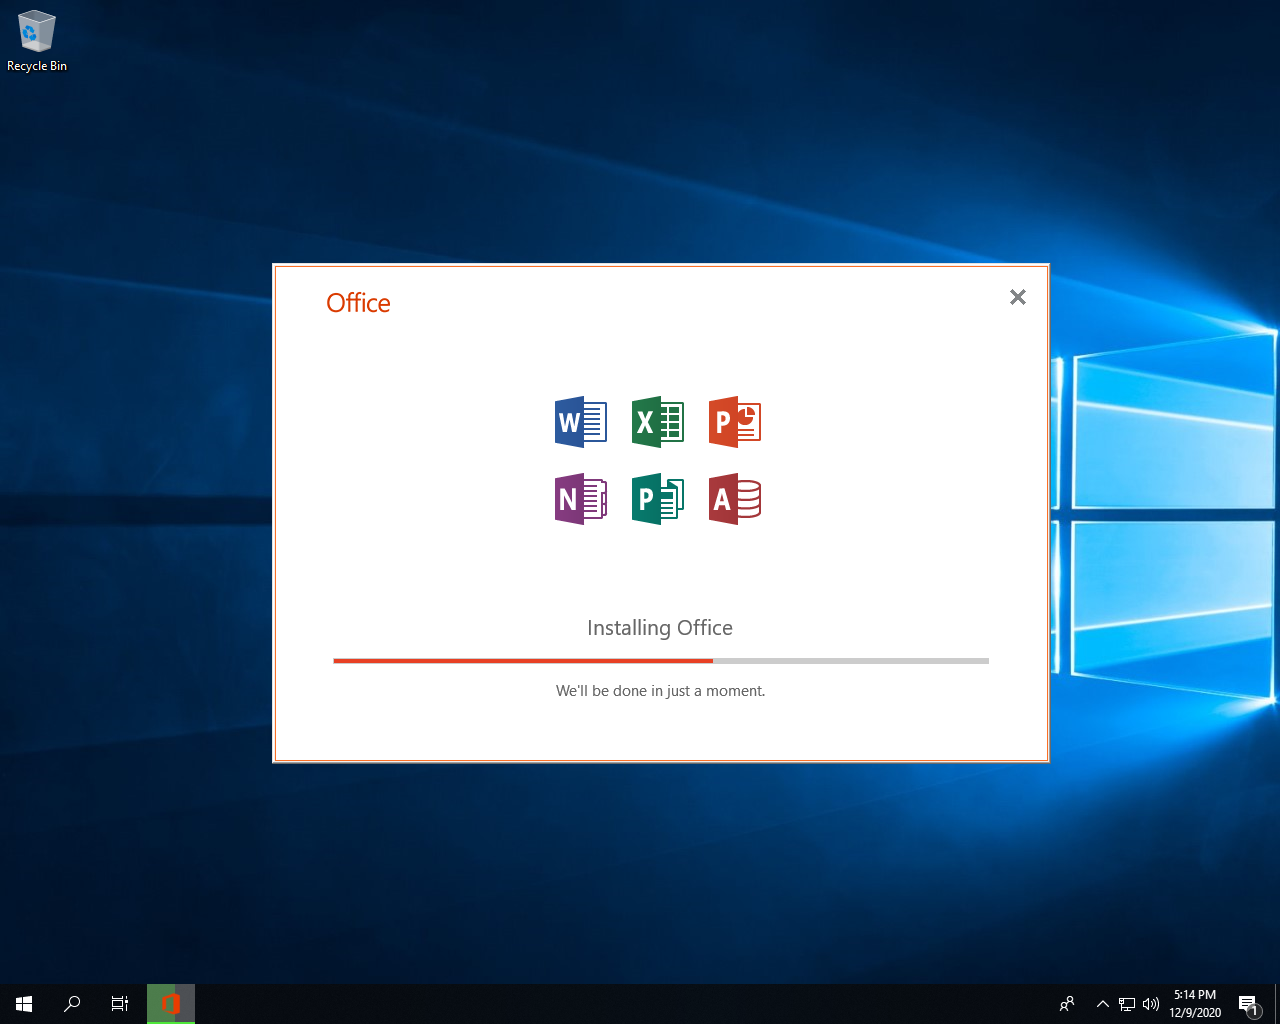Open taskbar Search
This screenshot has height=1024, width=1280.
click(72, 1004)
